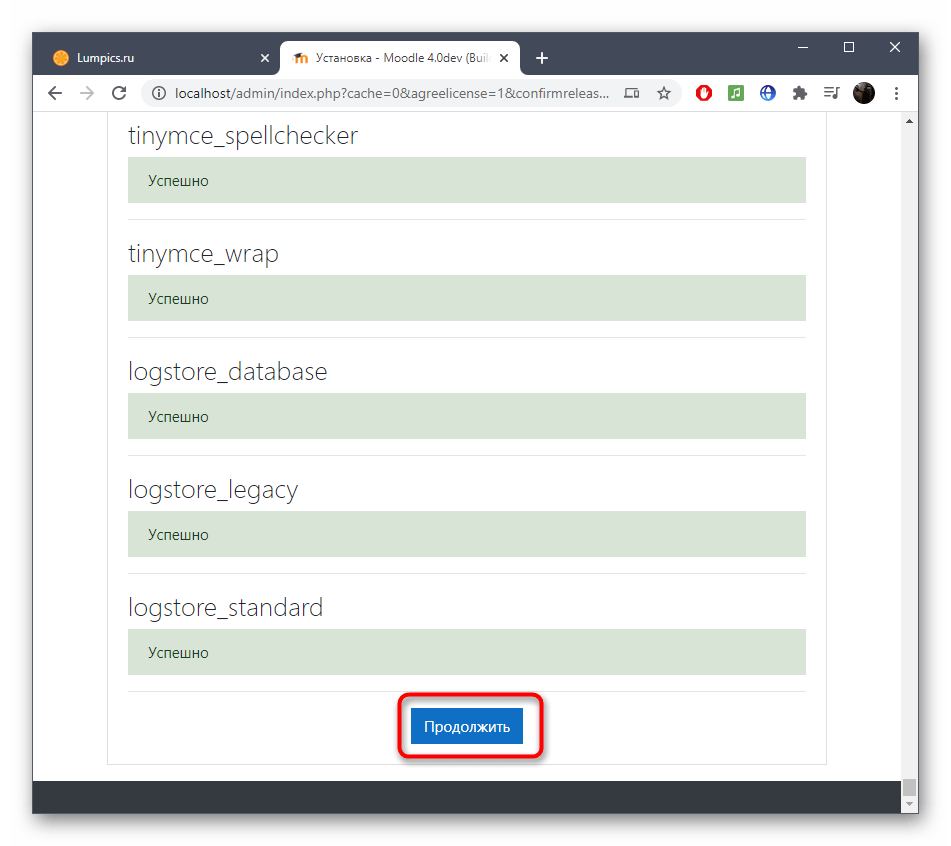Click the scrollbar up arrow
Image resolution: width=951 pixels, height=846 pixels.
pyautogui.click(x=909, y=121)
